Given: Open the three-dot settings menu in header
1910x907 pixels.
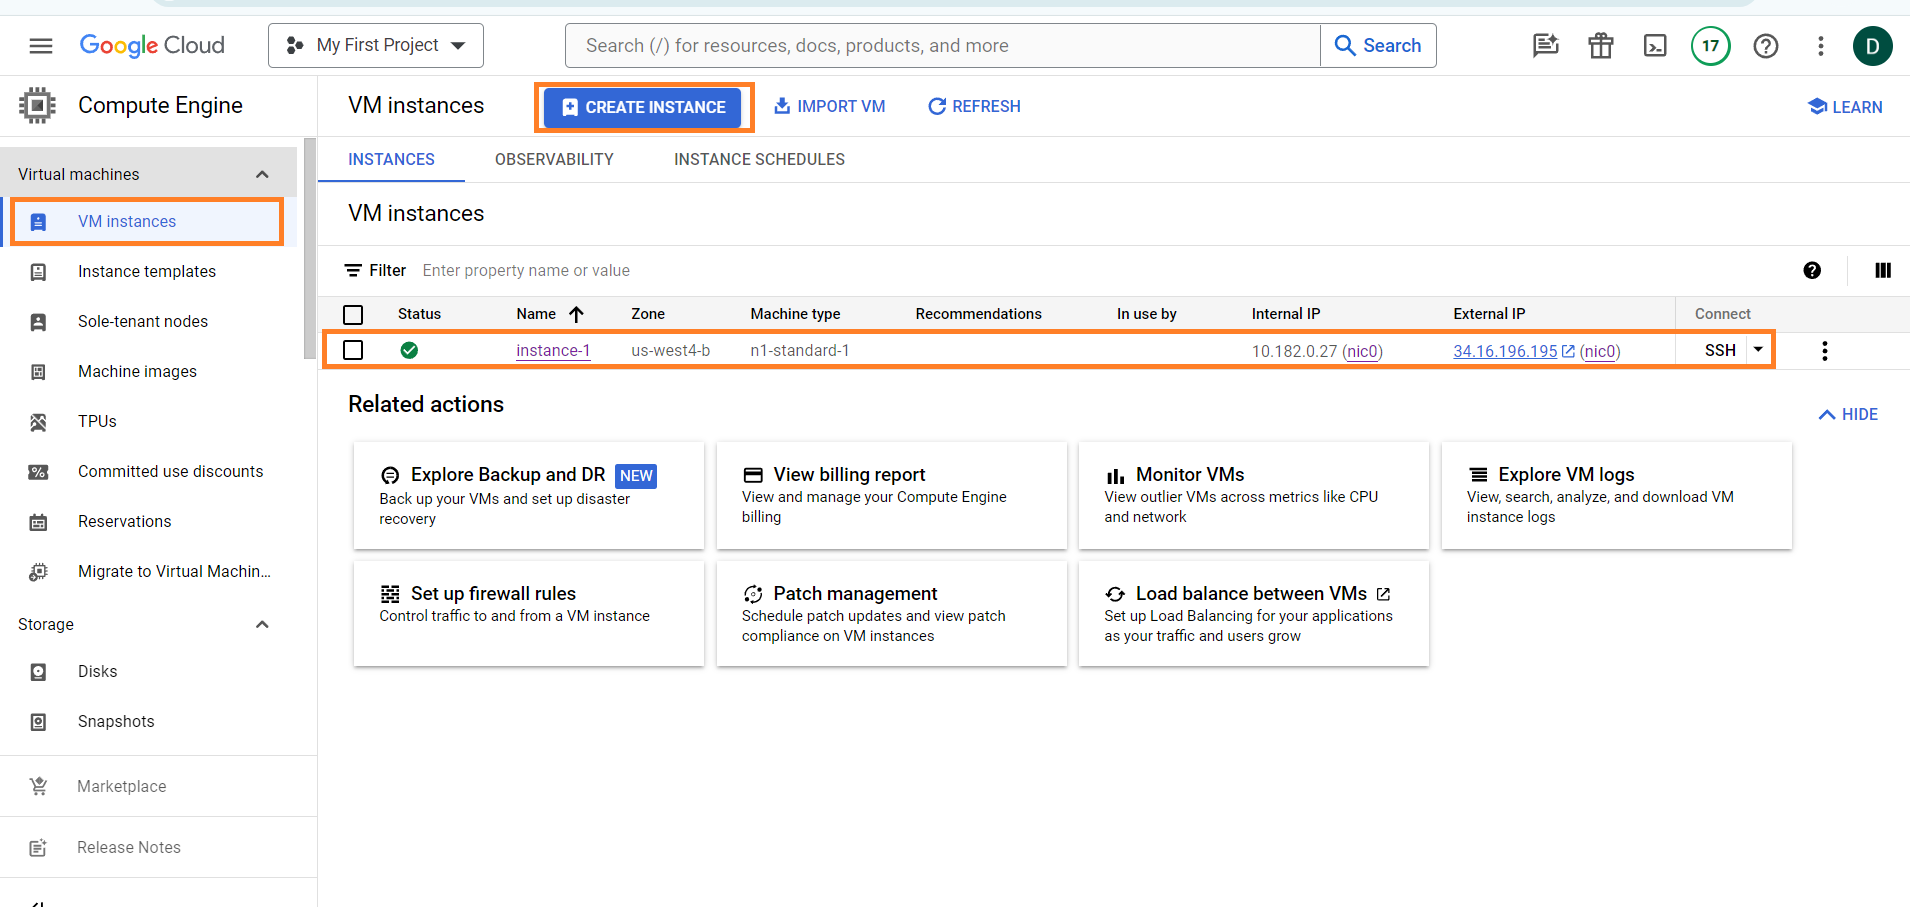Looking at the screenshot, I should tap(1821, 46).
